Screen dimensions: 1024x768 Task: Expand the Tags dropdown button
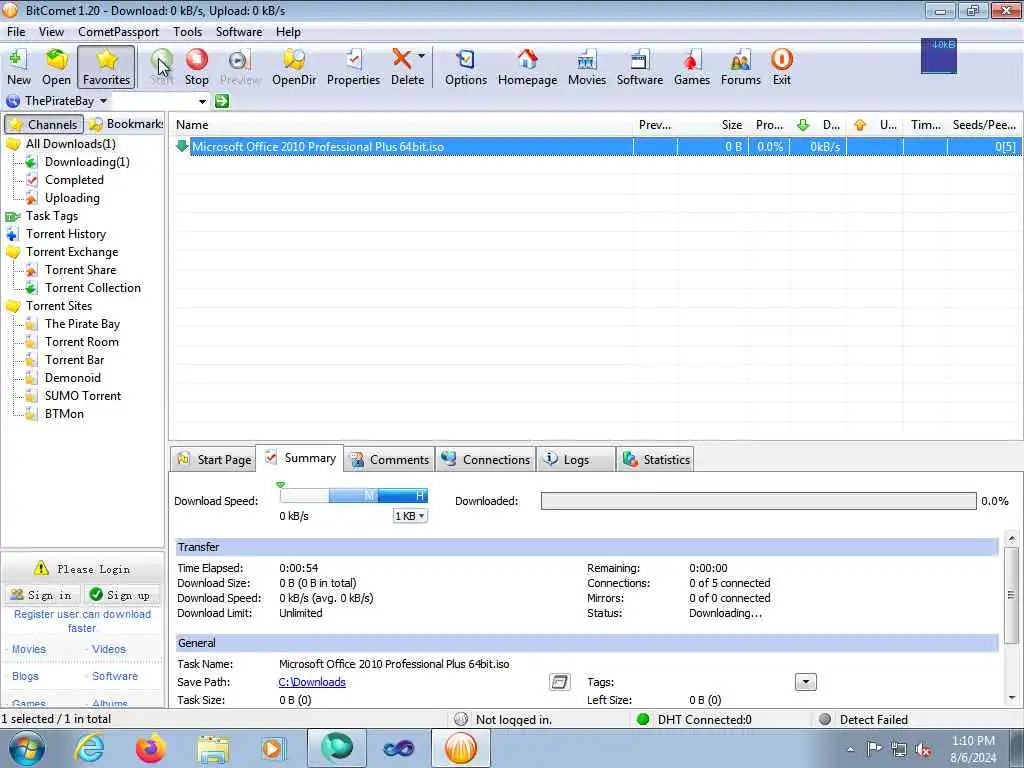point(805,682)
